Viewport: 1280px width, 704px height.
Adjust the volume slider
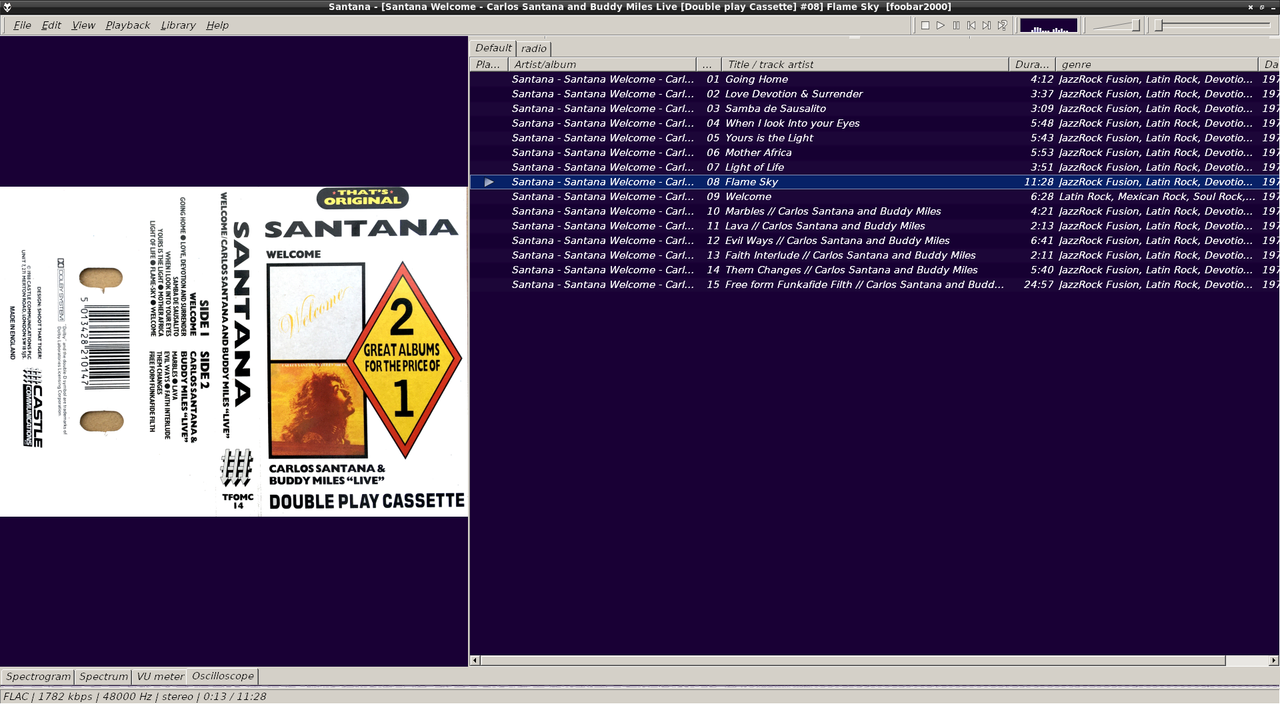pyautogui.click(x=1115, y=25)
